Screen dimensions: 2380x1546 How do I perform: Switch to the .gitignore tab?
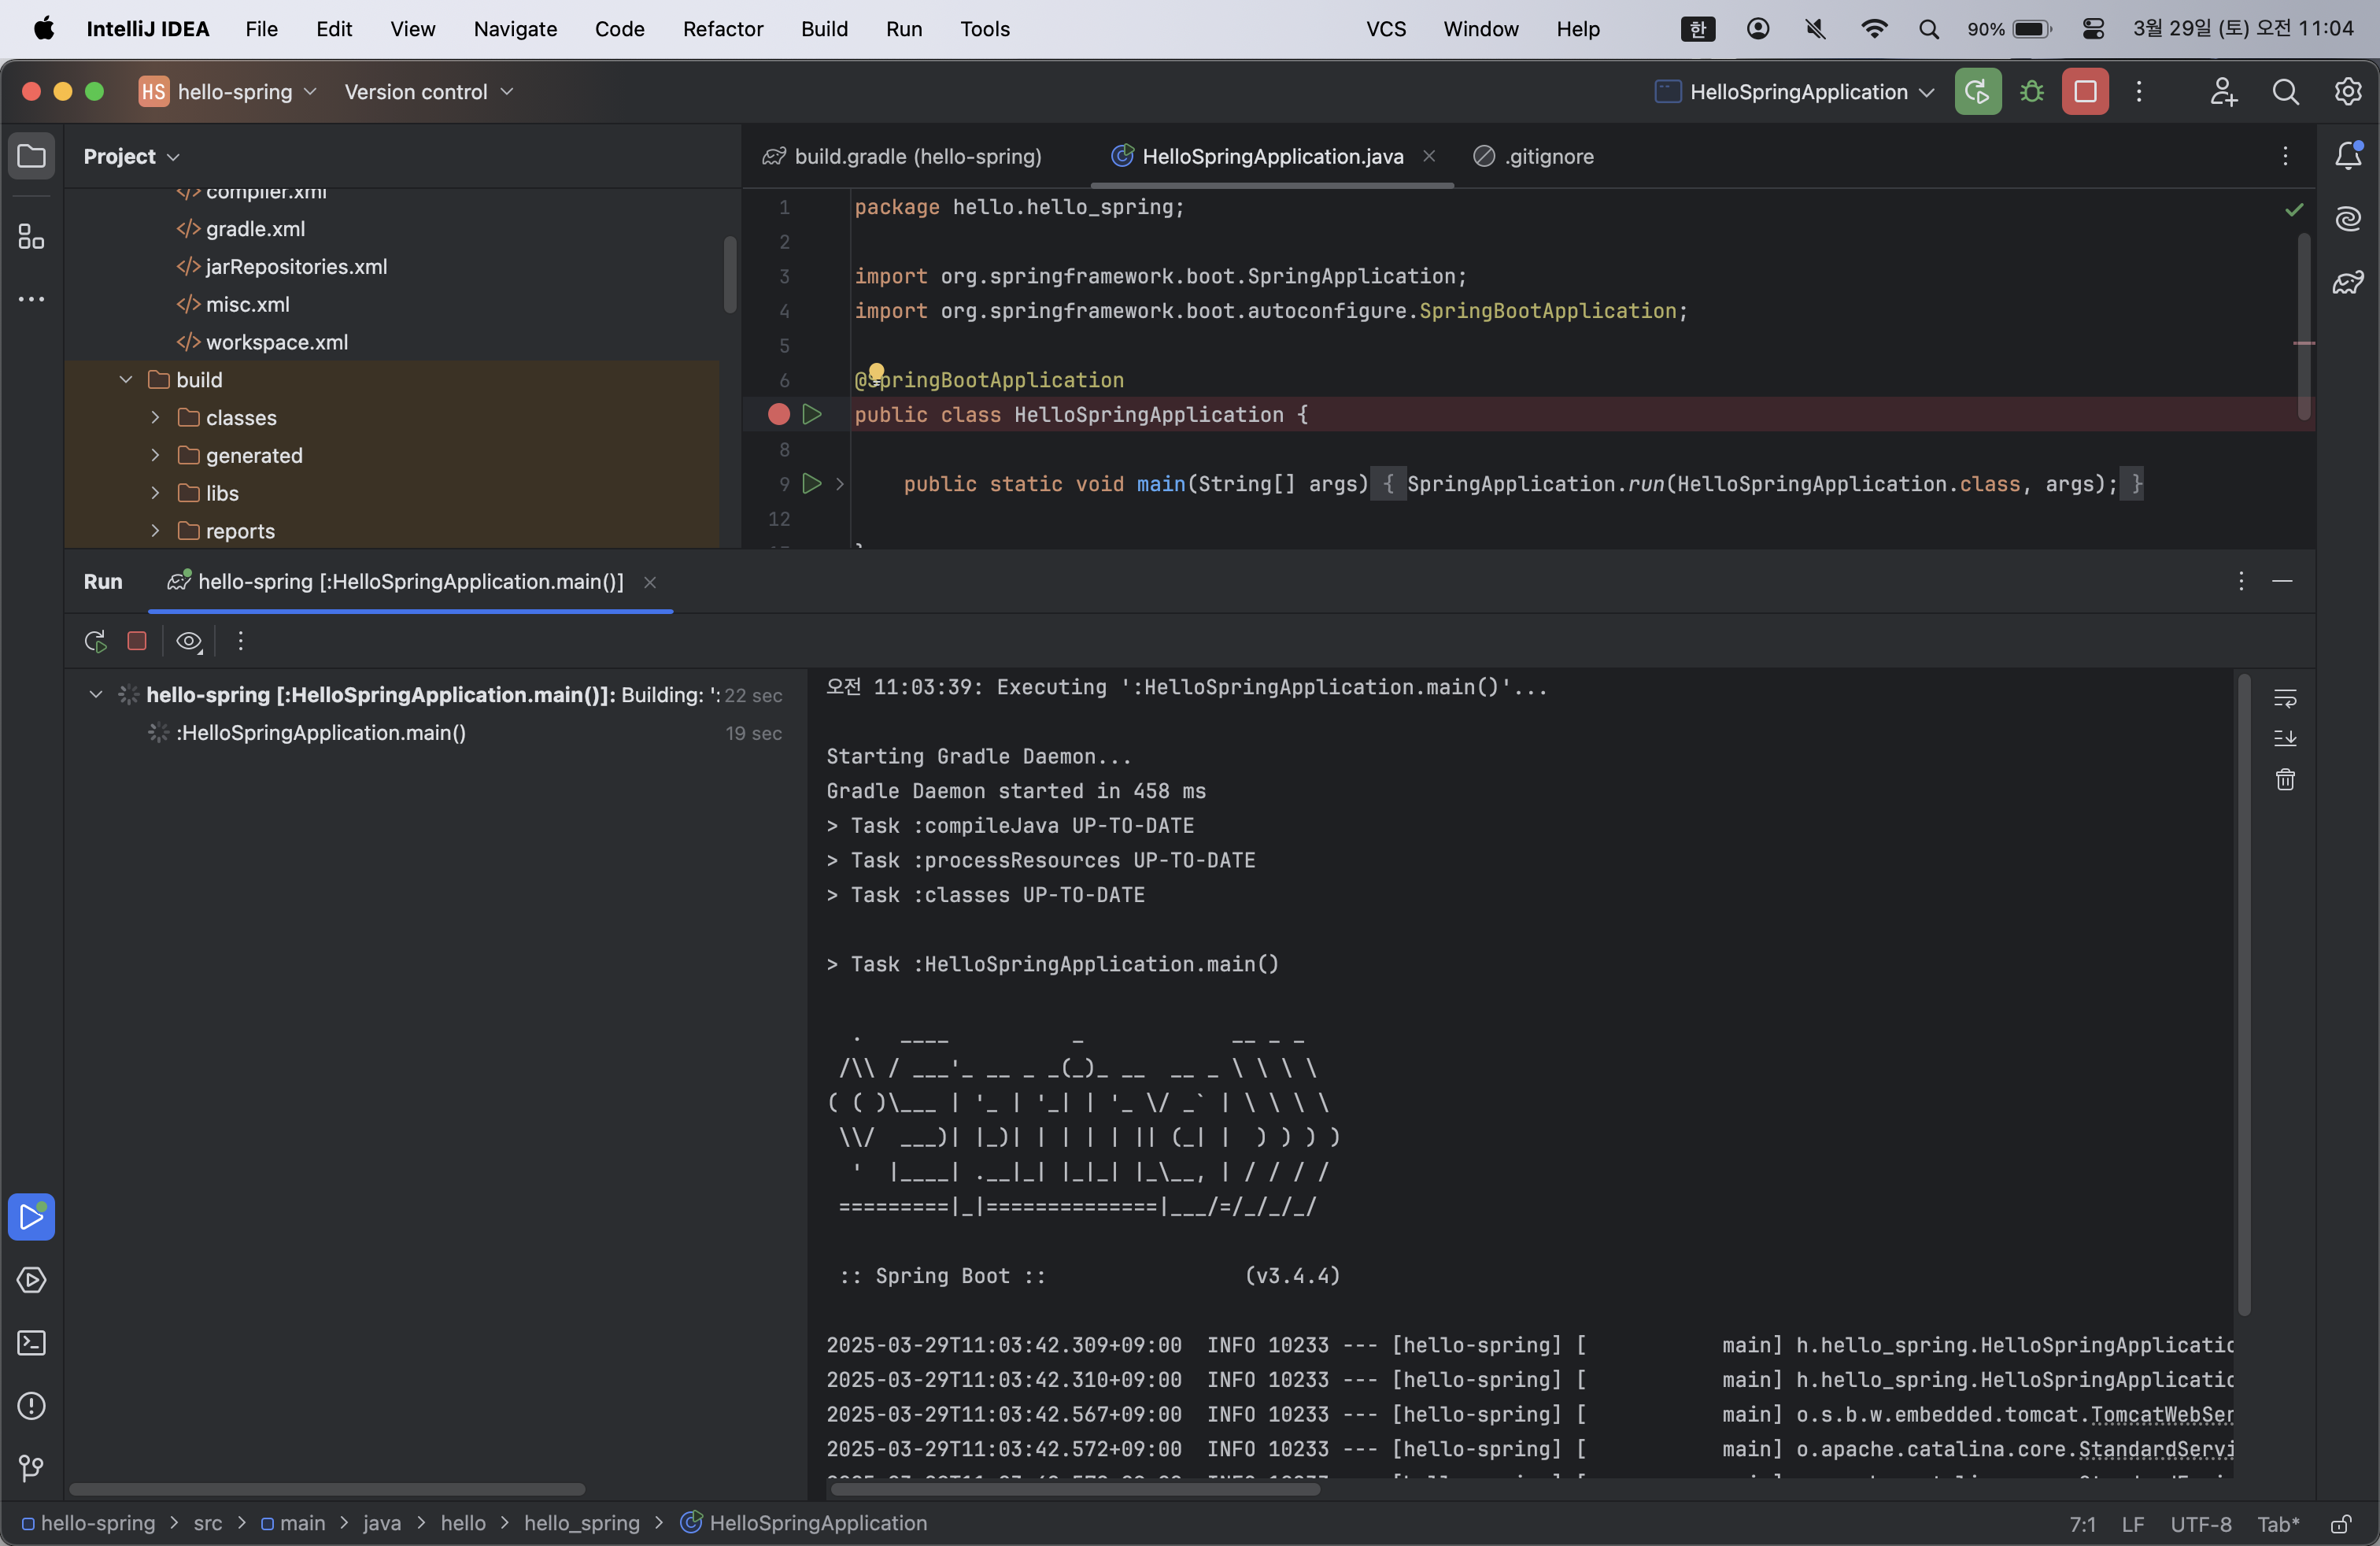click(x=1535, y=156)
